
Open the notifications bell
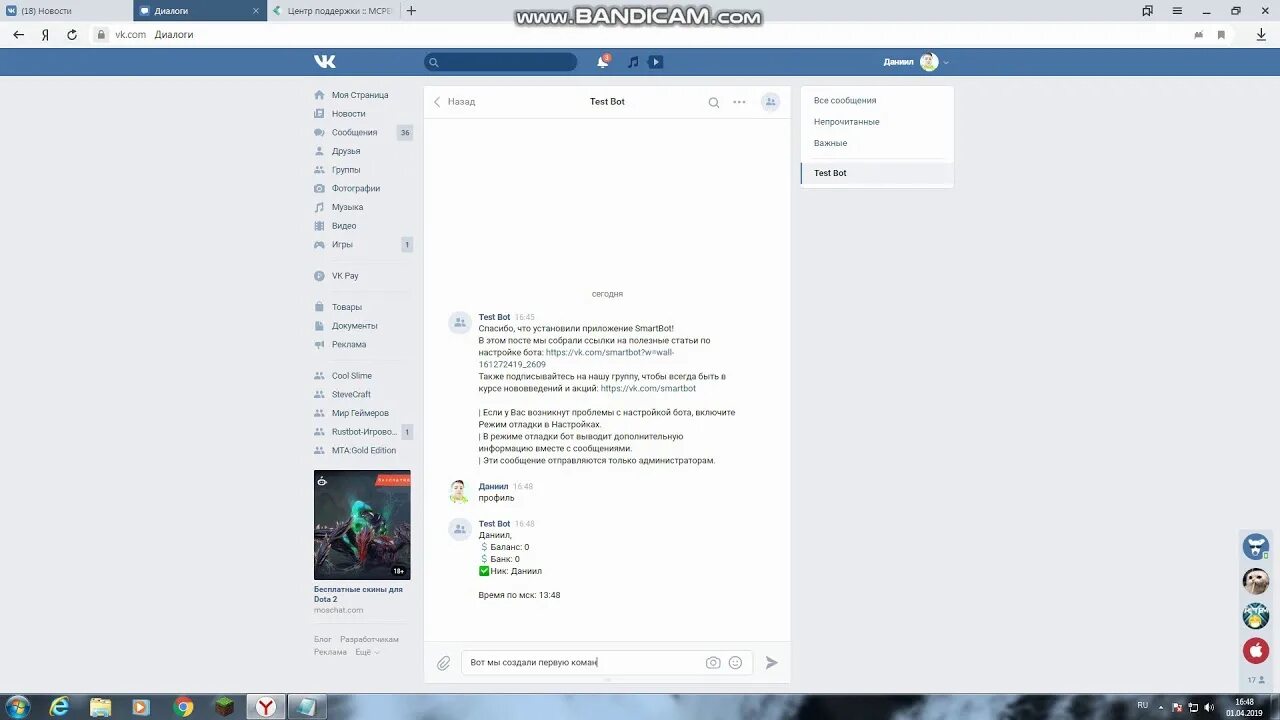(602, 62)
